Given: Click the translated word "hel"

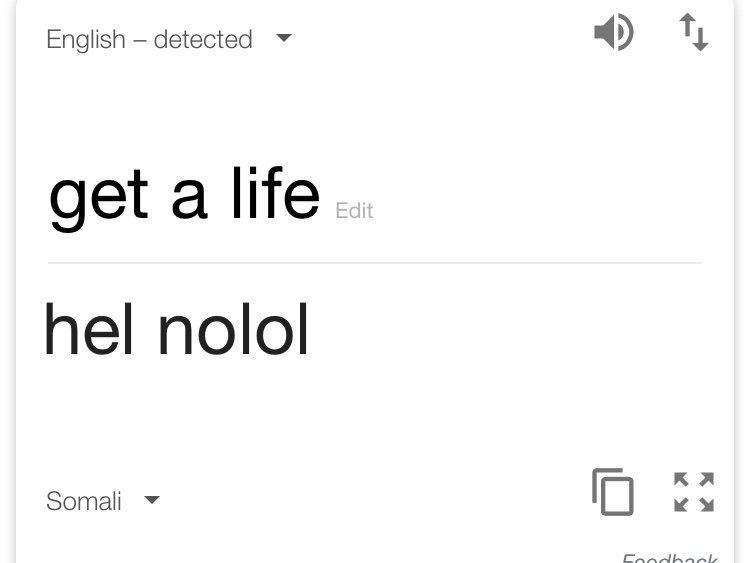Looking at the screenshot, I should [89, 330].
